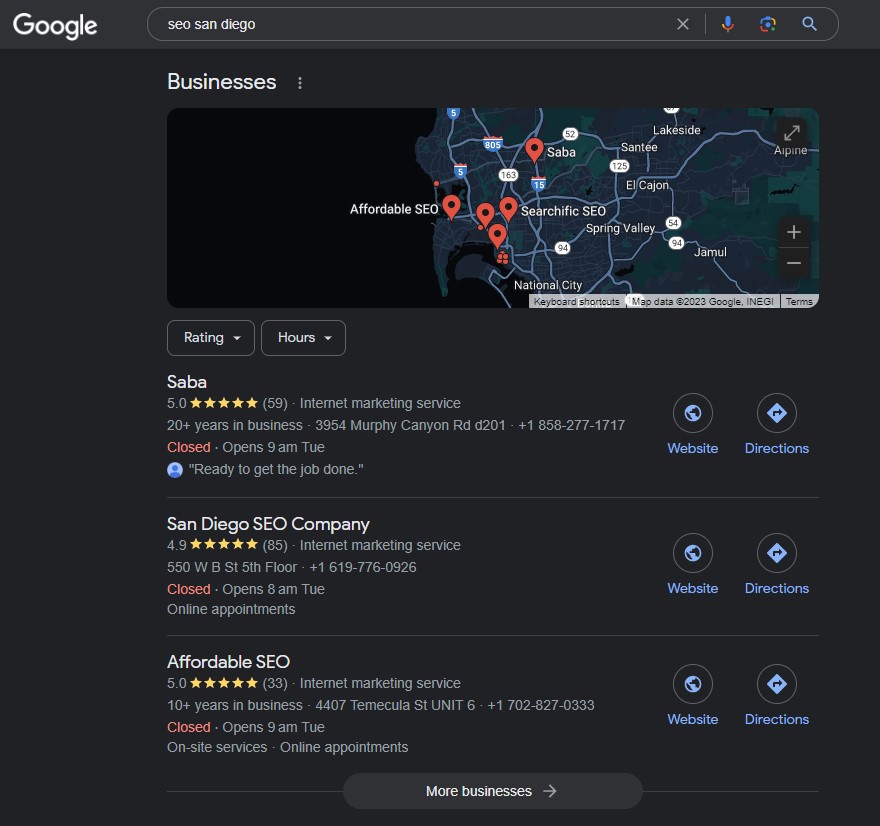Viewport: 880px width, 826px height.
Task: Expand the map to full view
Action: [x=791, y=133]
